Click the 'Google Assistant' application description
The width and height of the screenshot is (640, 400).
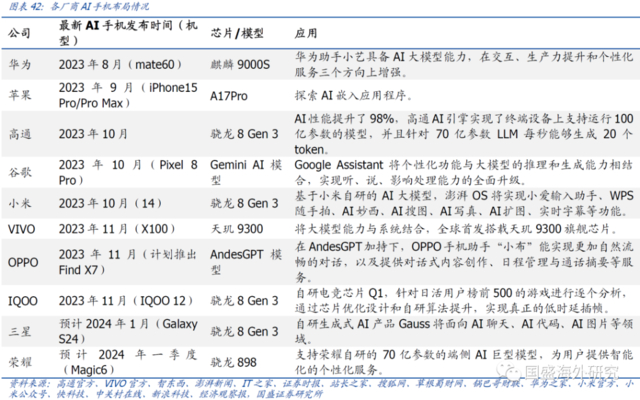tap(464, 172)
